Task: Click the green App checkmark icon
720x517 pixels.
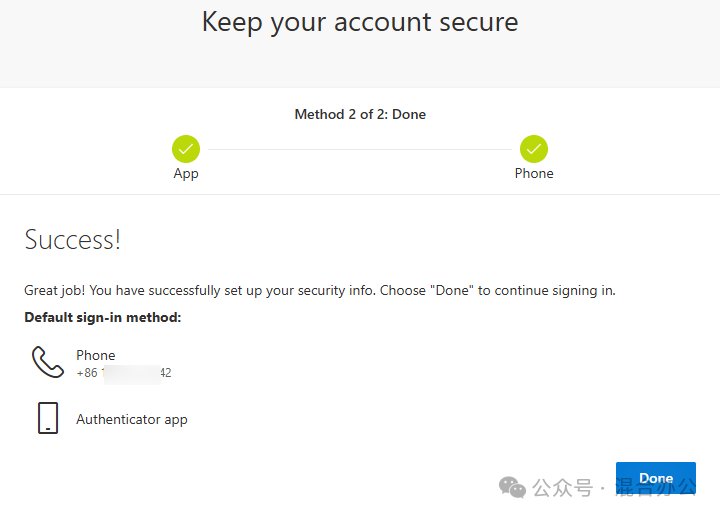Action: [x=186, y=149]
